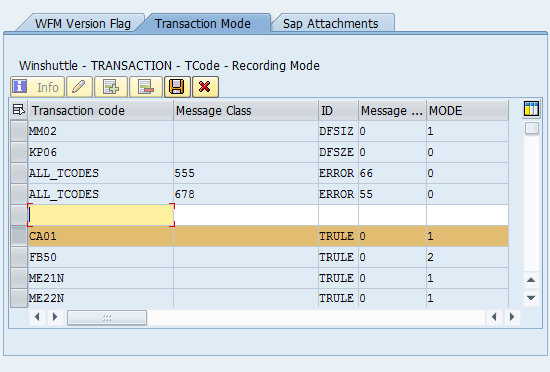
Task: Click the MODE column header
Action: [x=468, y=110]
